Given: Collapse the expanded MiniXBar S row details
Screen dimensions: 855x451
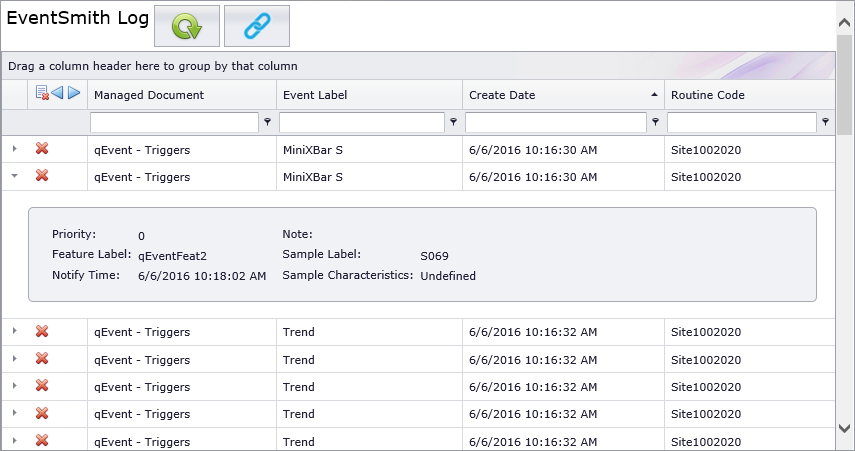Looking at the screenshot, I should coord(14,176).
